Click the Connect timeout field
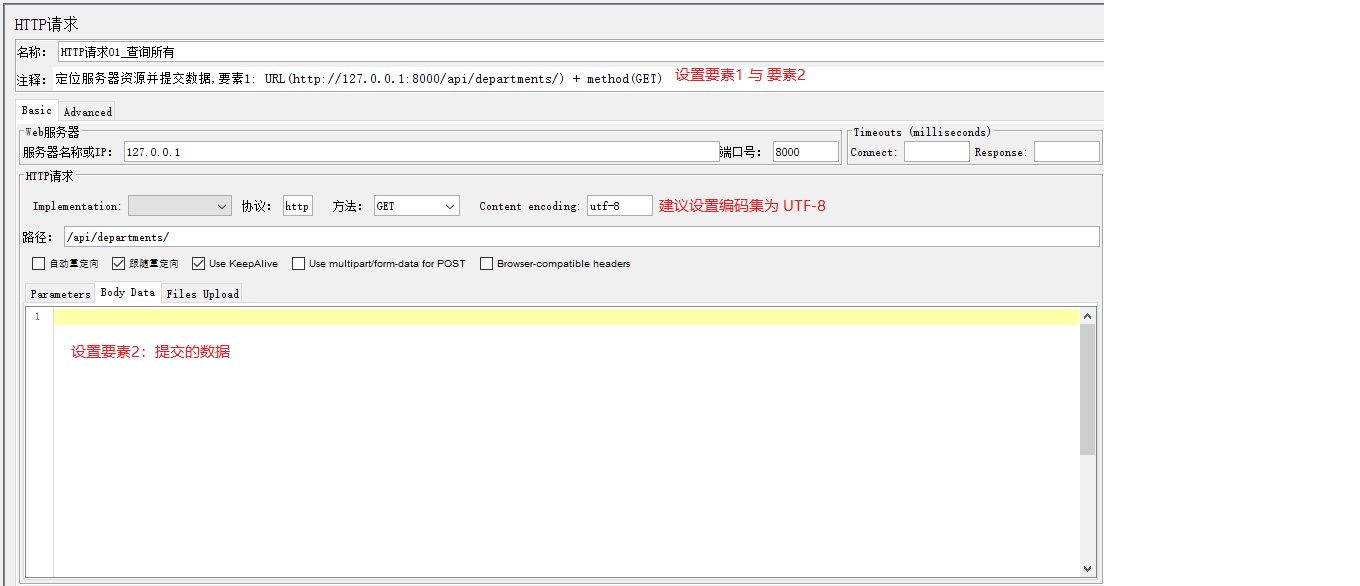1360x586 pixels. [x=936, y=152]
